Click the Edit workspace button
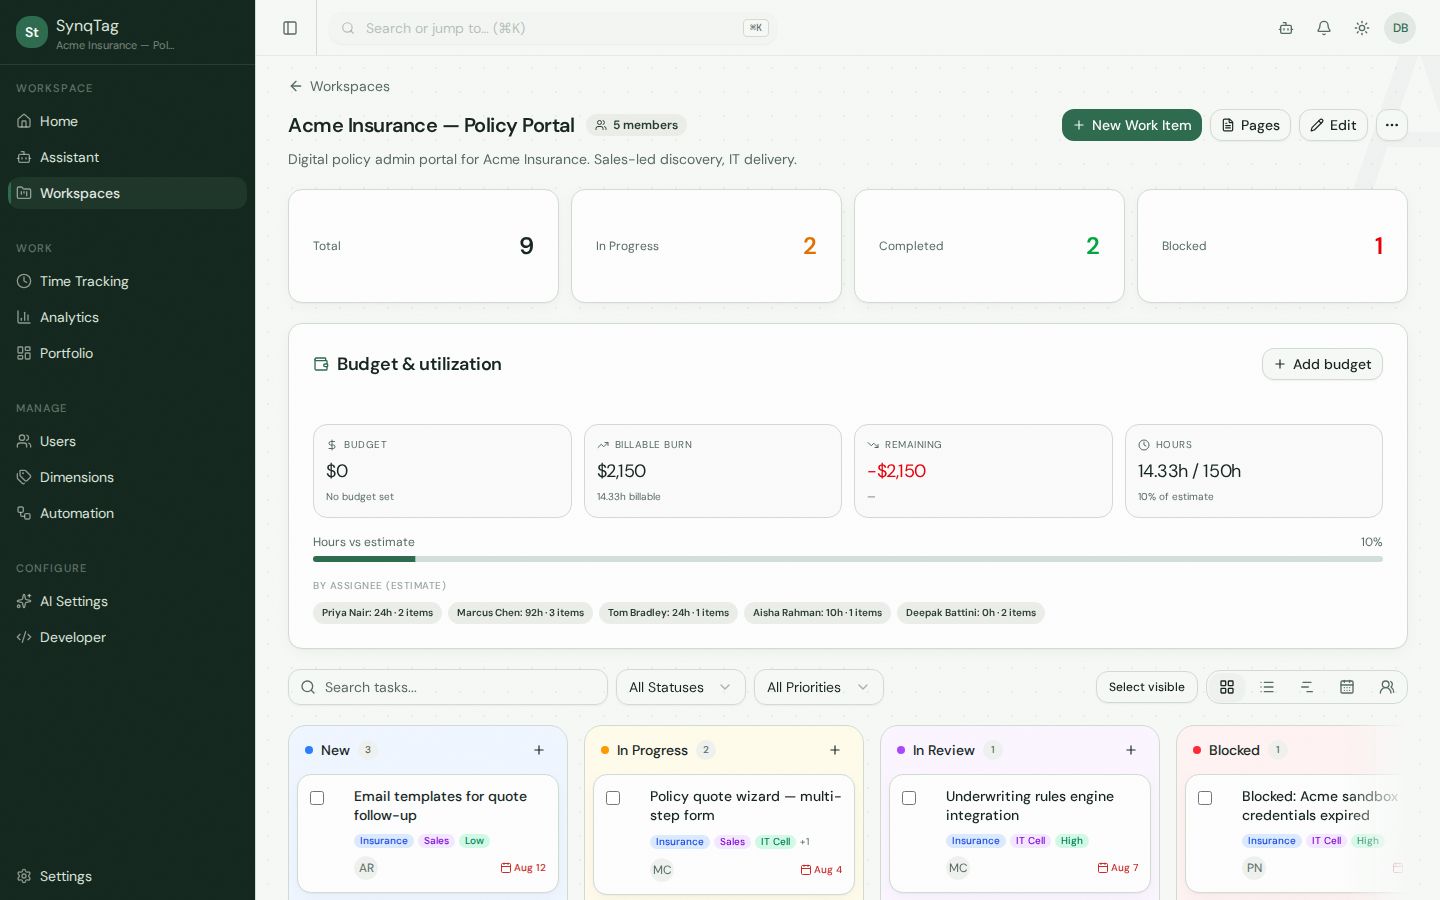 (x=1333, y=125)
